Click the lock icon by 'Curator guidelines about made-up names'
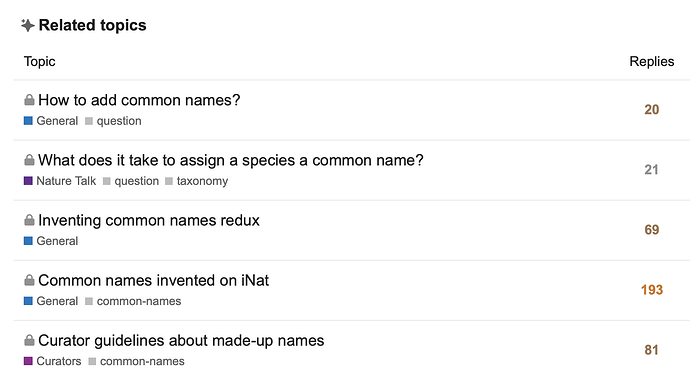Screen dimensions: 690x391 click(29, 341)
